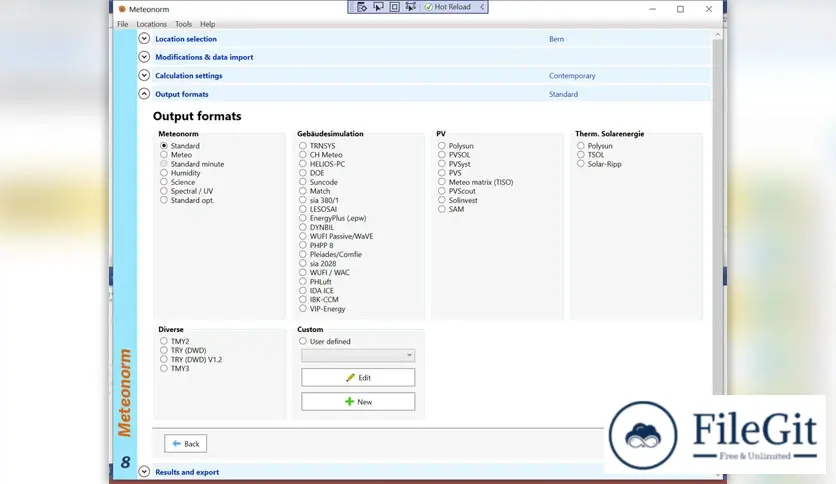Select the Humidity output format
Screen dimensions: 836x484
tap(180, 173)
